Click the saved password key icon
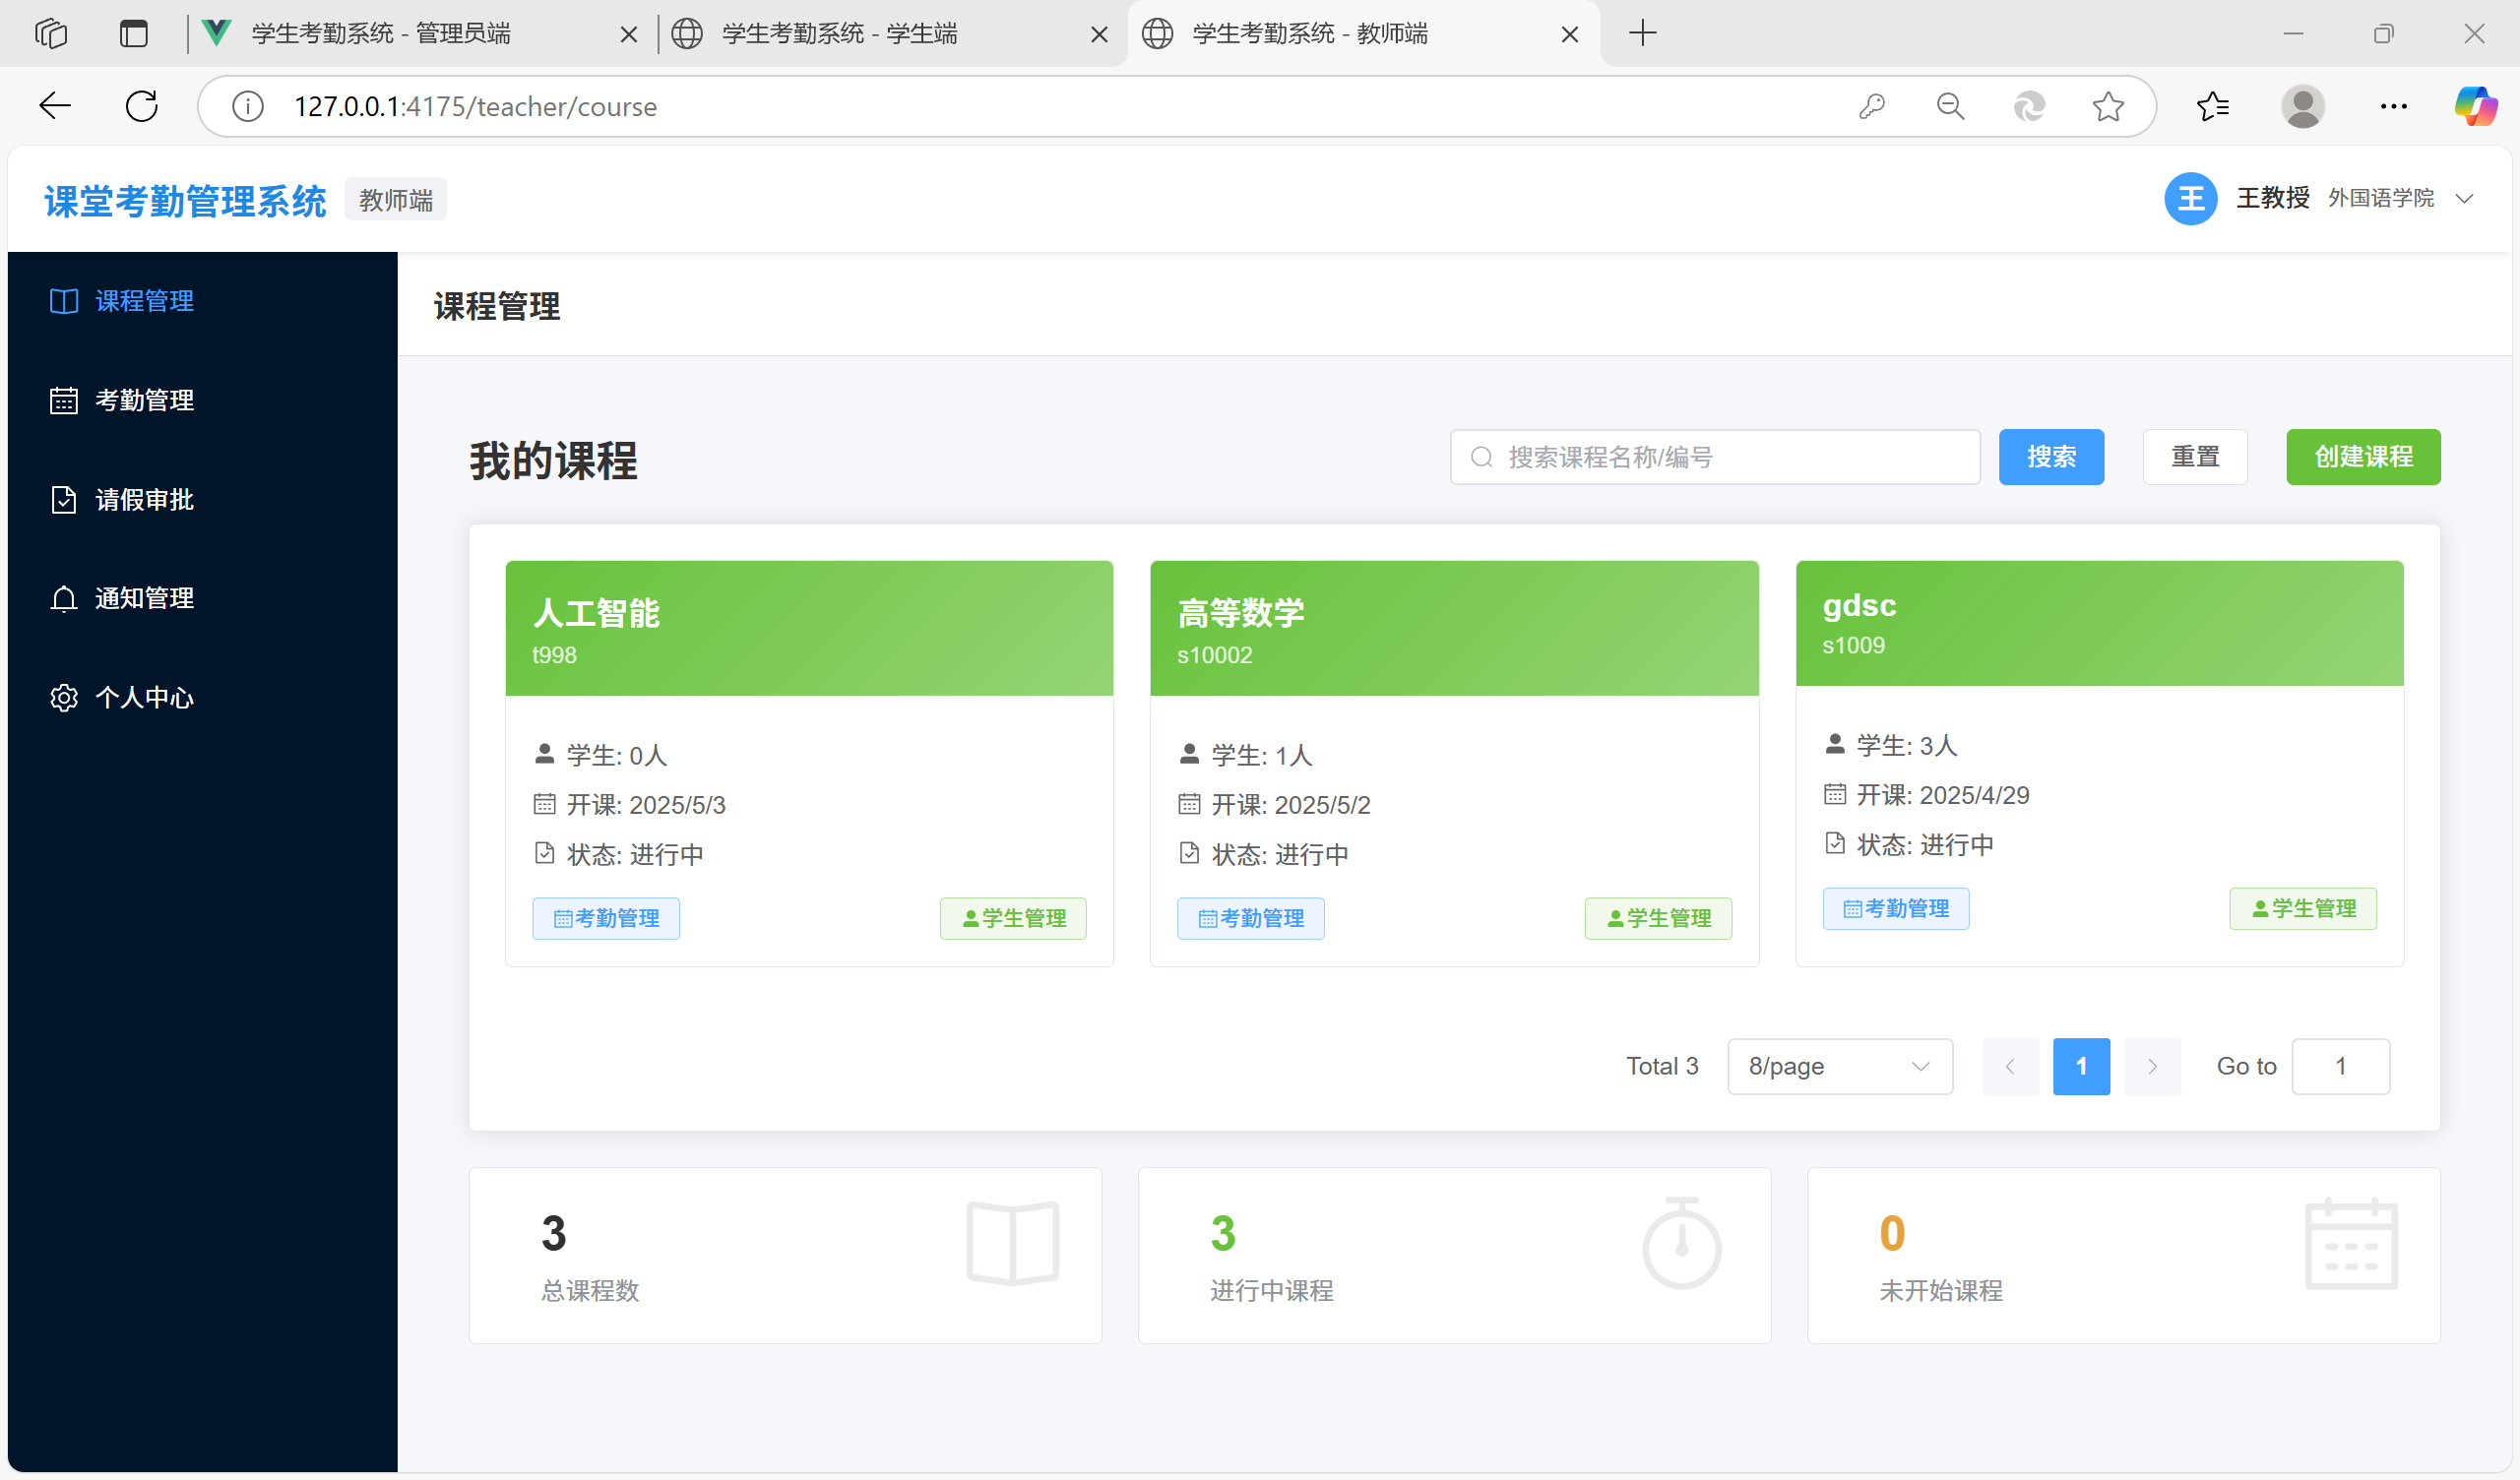 [1872, 106]
